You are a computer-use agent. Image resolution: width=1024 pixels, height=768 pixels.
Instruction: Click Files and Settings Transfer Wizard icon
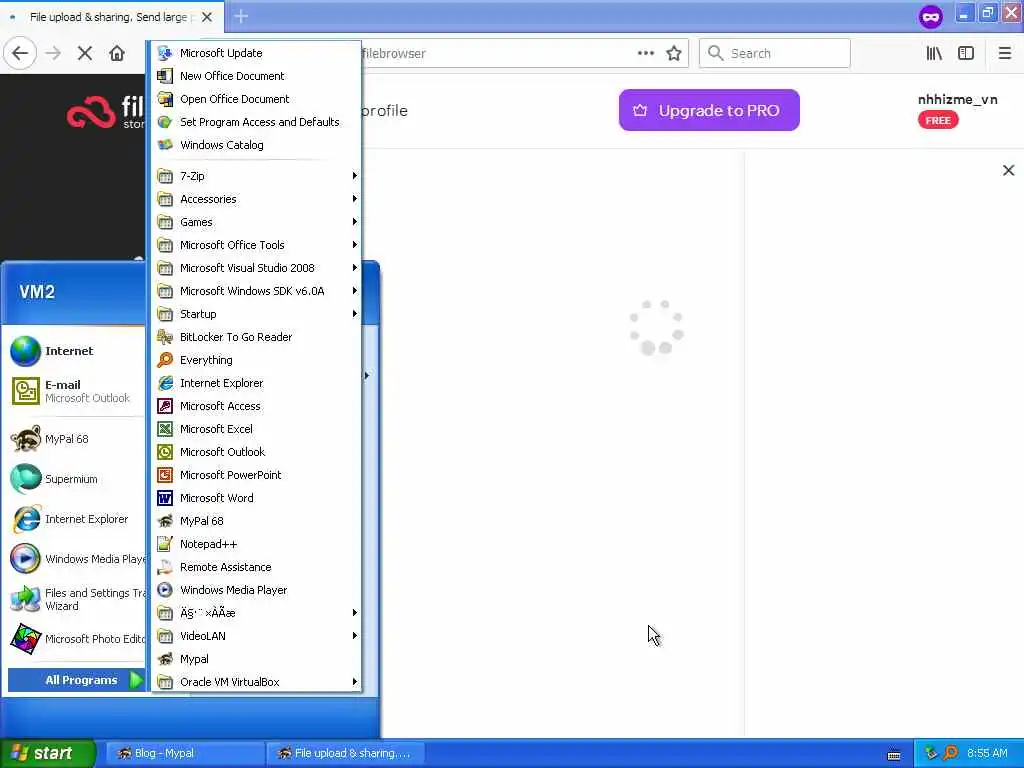25,599
